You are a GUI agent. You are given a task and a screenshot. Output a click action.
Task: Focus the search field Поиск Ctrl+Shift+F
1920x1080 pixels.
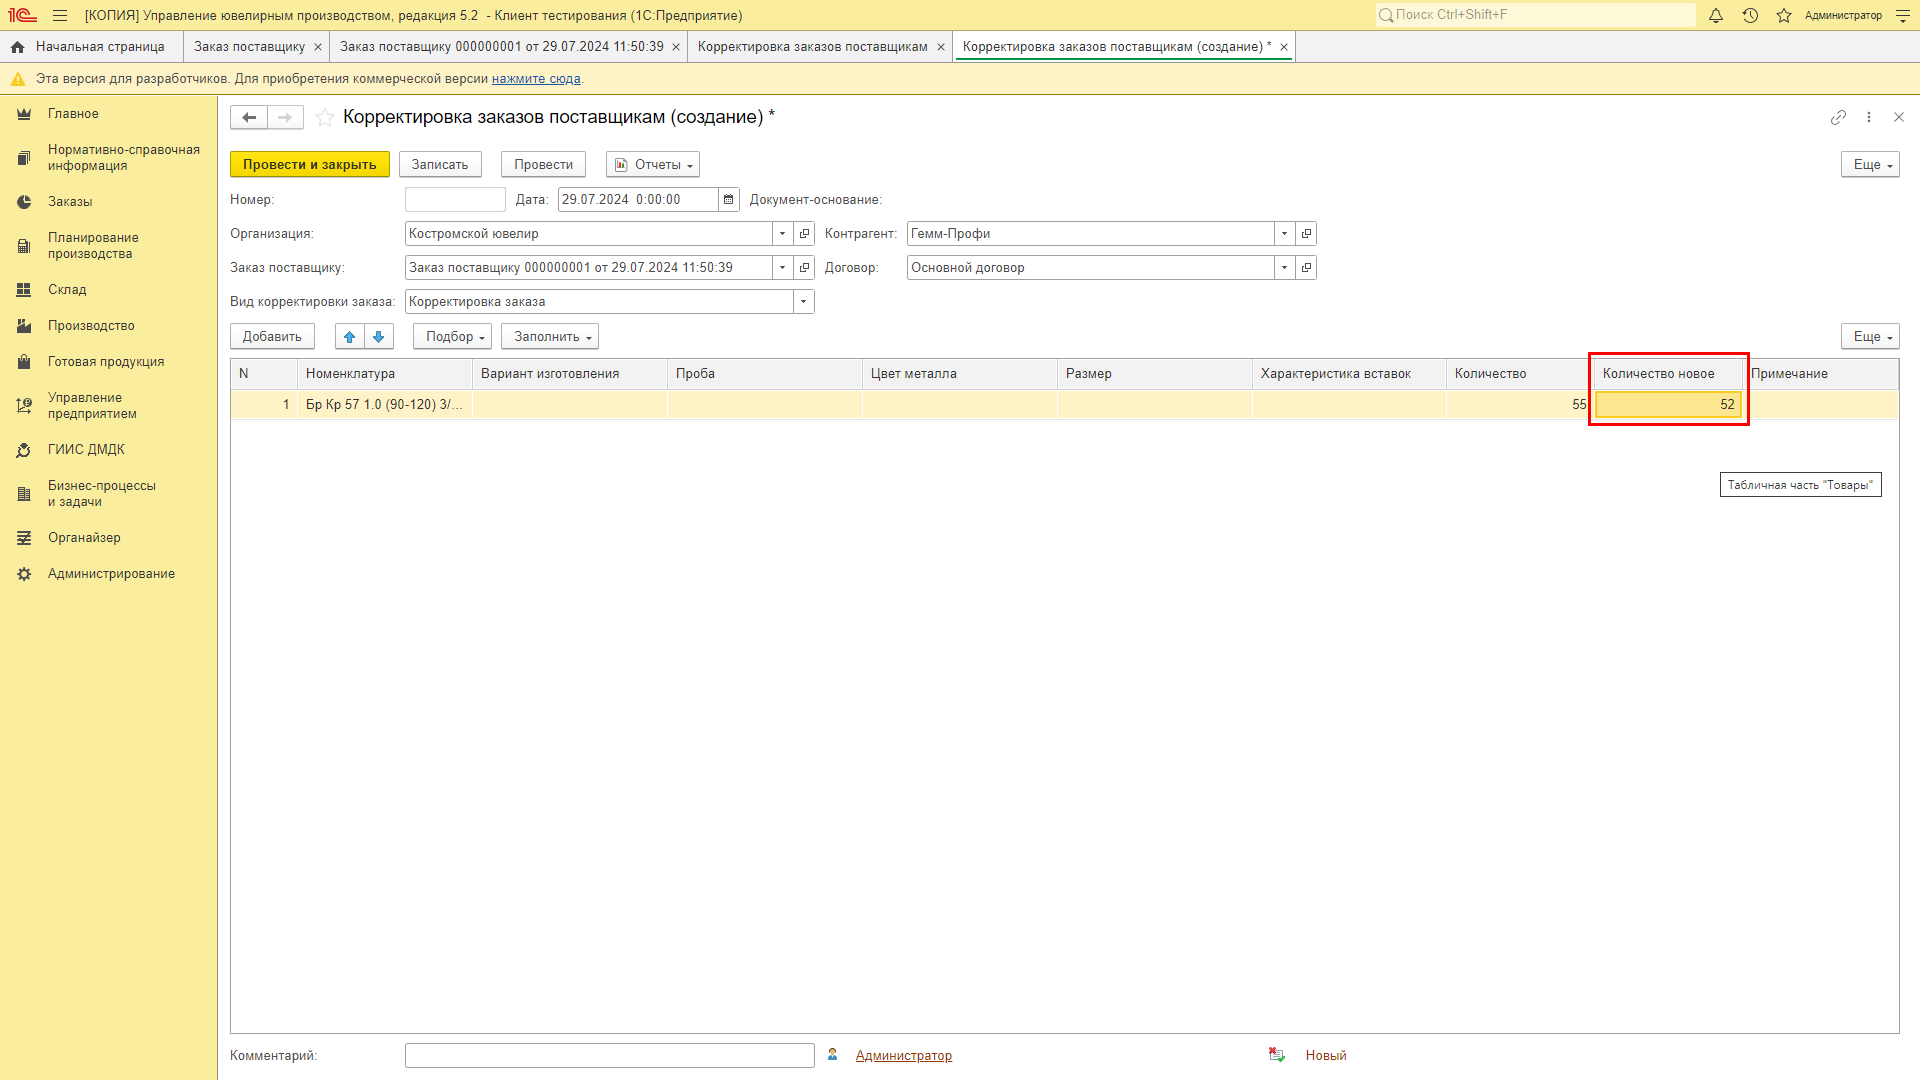[x=1535, y=15]
